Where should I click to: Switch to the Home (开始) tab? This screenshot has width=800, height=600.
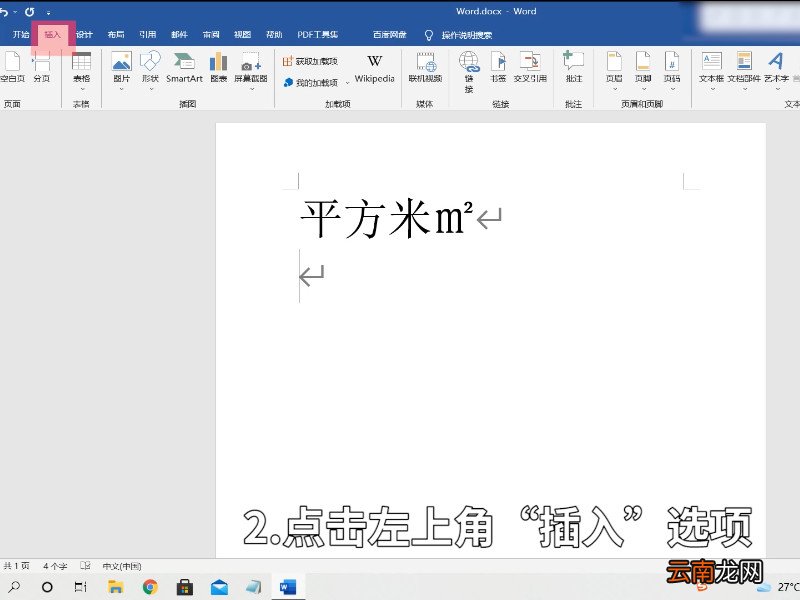pos(21,35)
